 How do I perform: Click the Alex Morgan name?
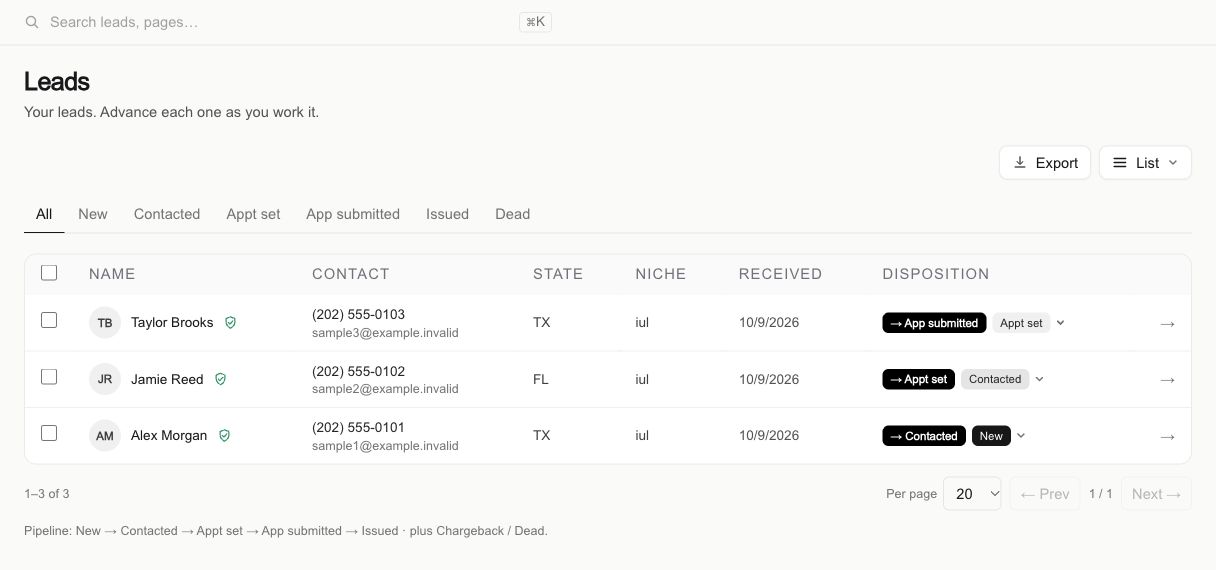click(169, 436)
